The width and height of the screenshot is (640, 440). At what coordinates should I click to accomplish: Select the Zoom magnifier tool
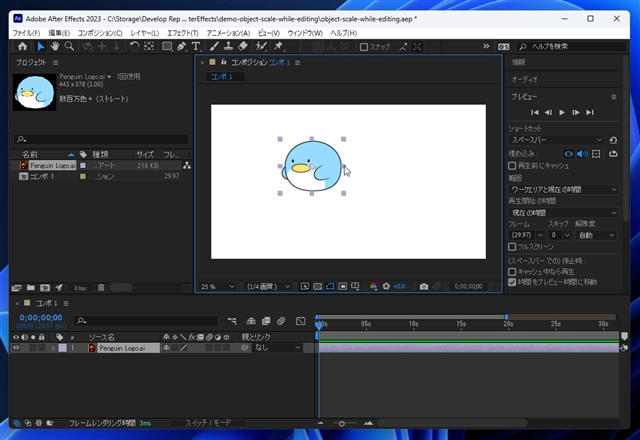coord(70,46)
